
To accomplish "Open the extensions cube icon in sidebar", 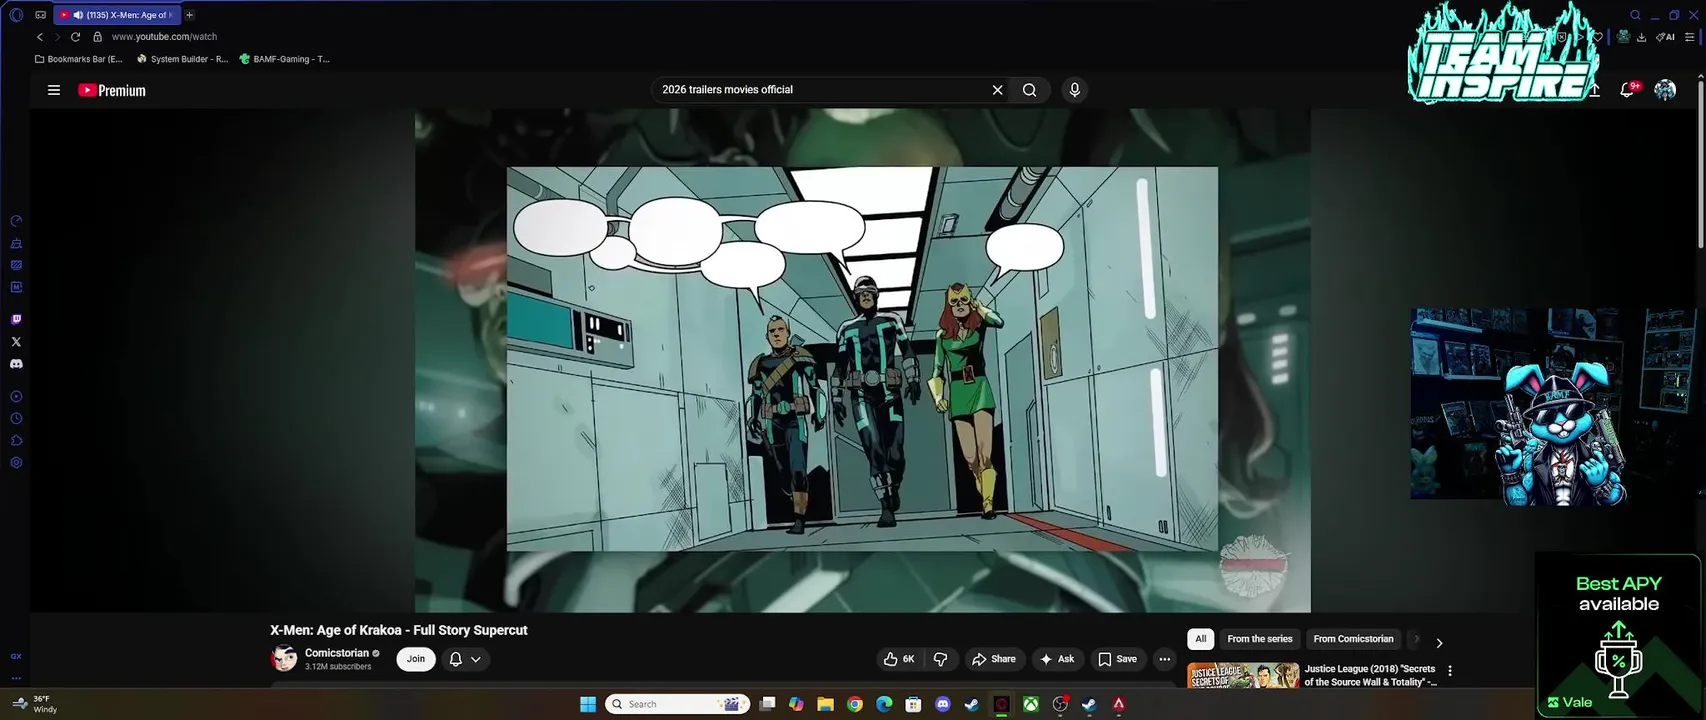I will [x=16, y=441].
